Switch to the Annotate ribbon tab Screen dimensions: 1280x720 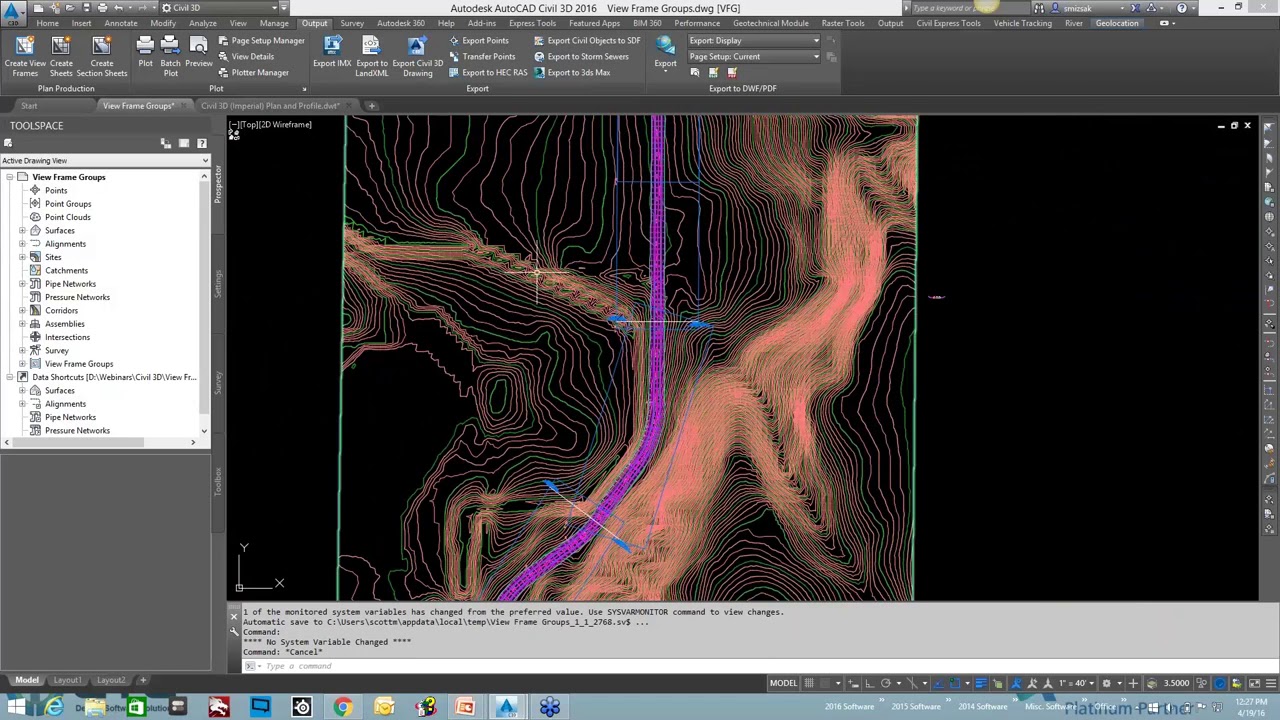(121, 23)
